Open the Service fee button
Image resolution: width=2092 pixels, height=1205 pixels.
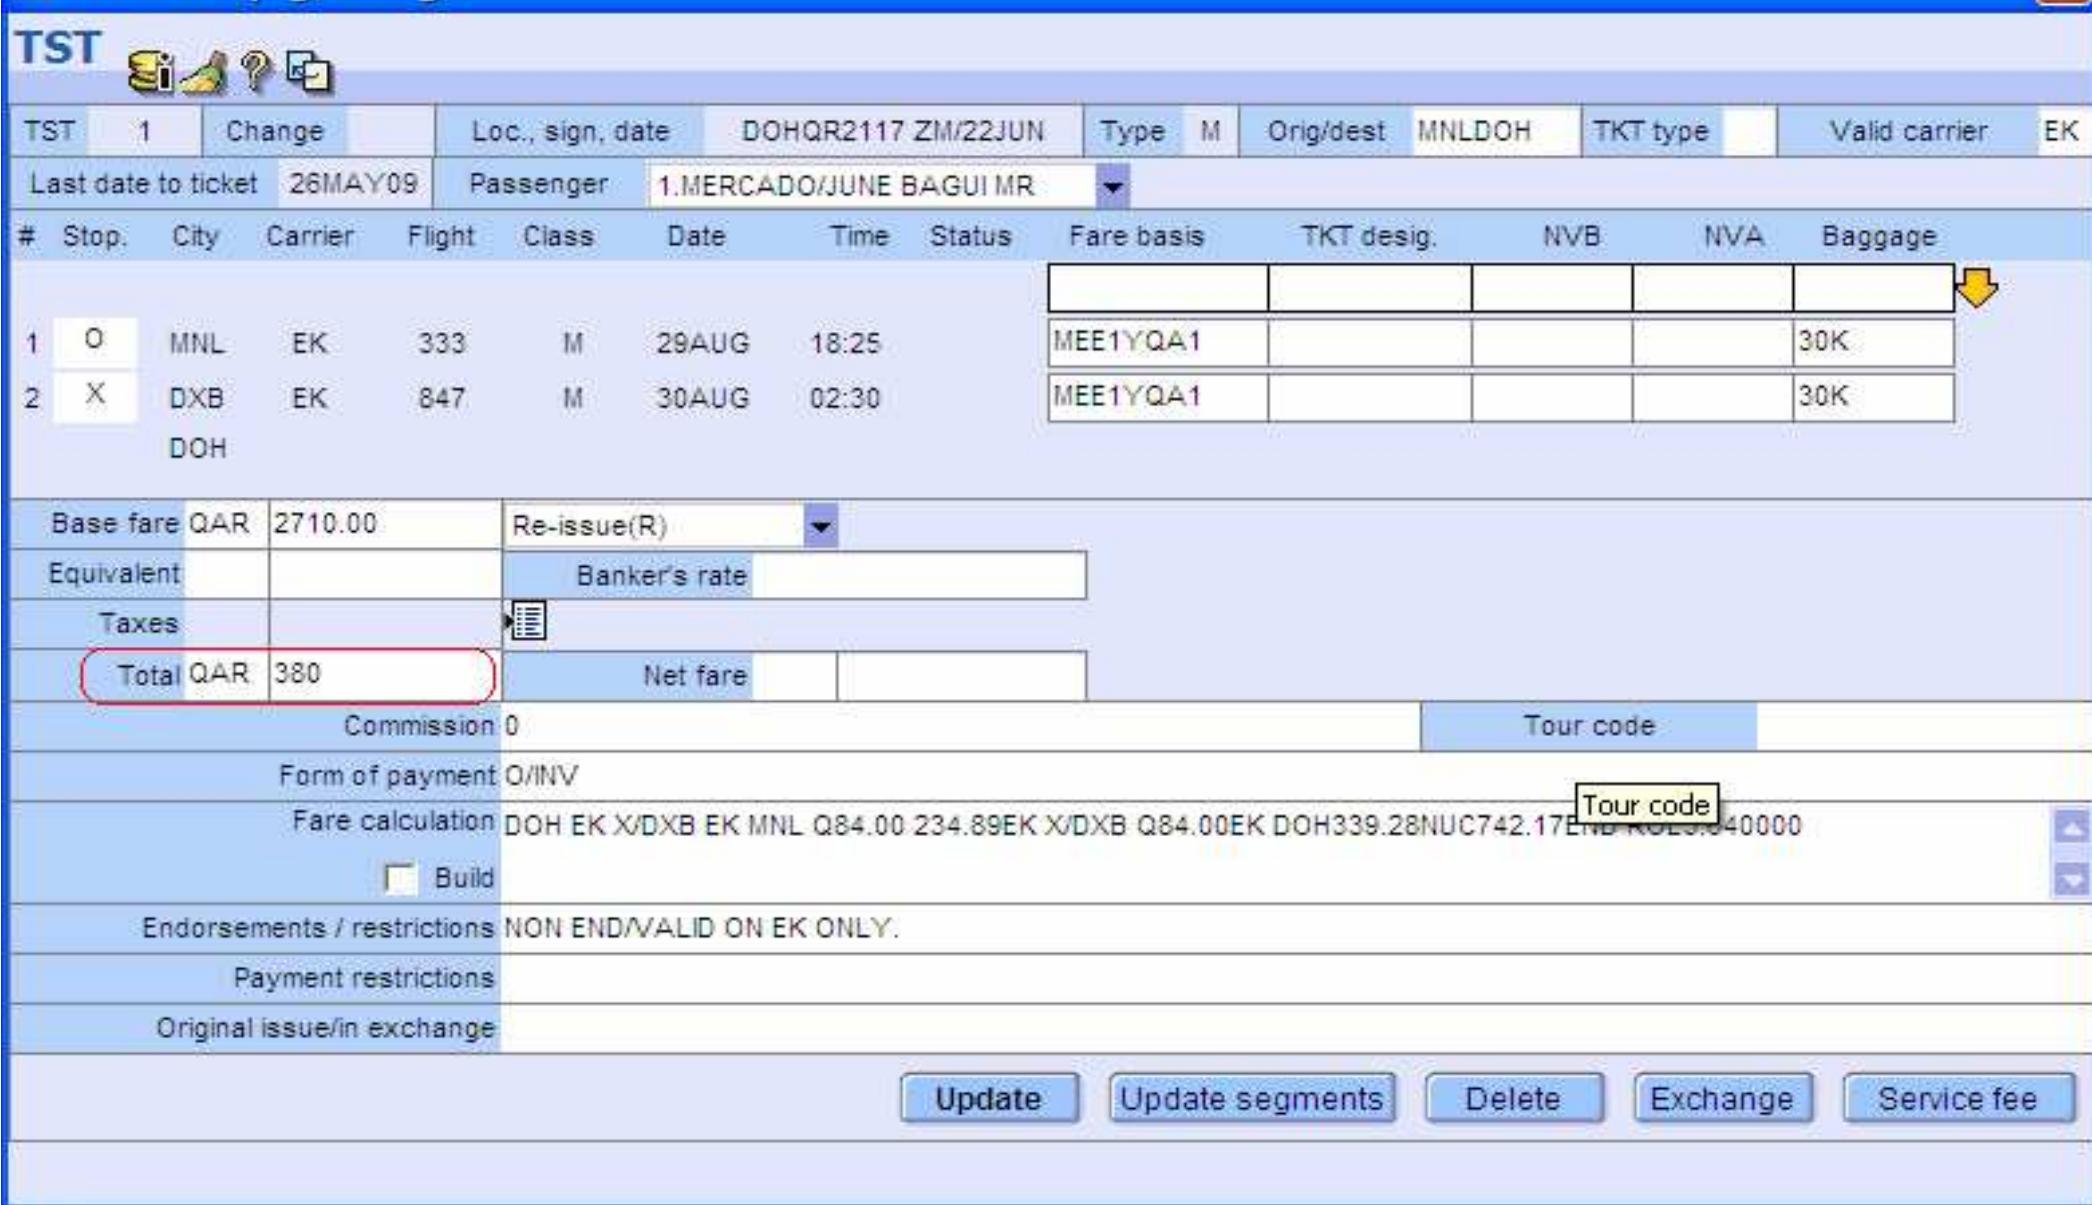[1957, 1099]
